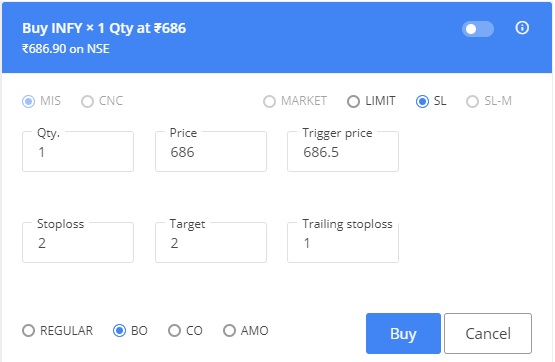Image resolution: width=555 pixels, height=362 pixels.
Task: Click the blue Buy button
Action: pos(404,333)
